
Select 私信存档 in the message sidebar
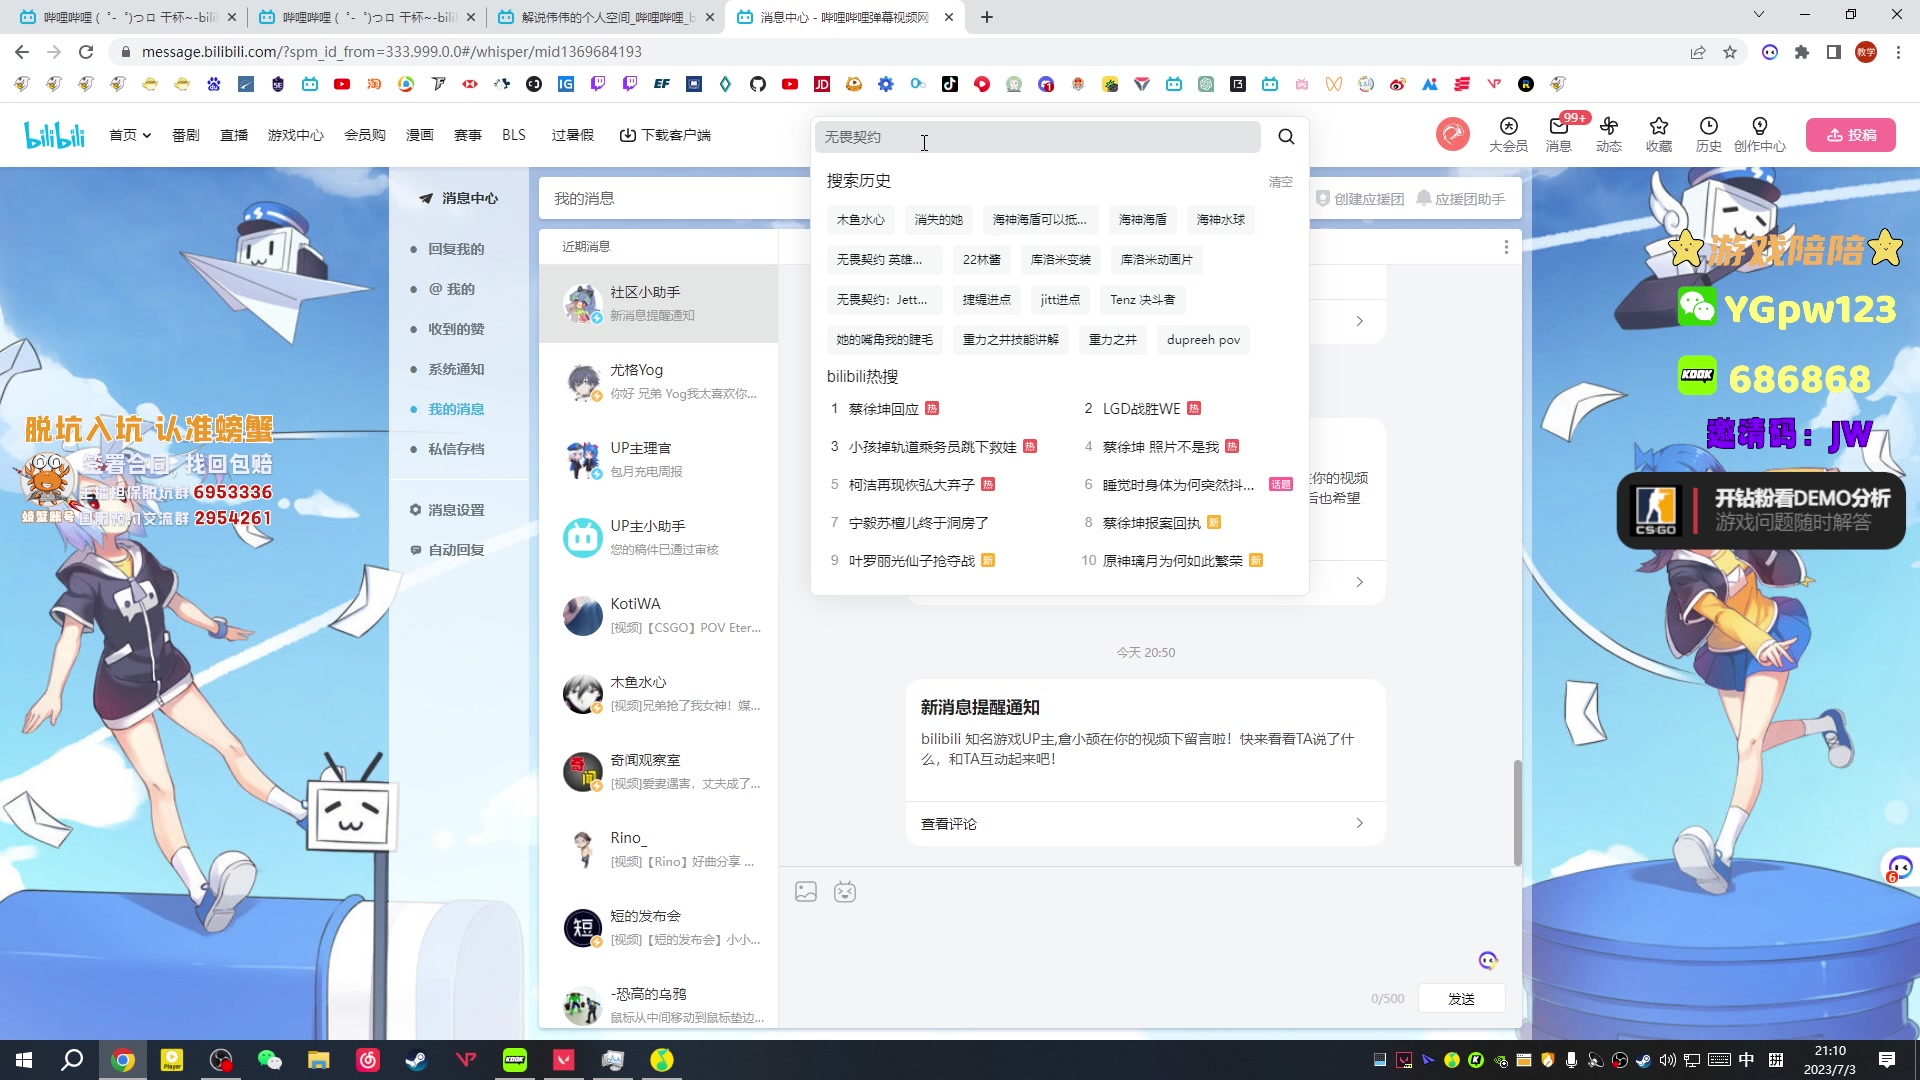455,449
